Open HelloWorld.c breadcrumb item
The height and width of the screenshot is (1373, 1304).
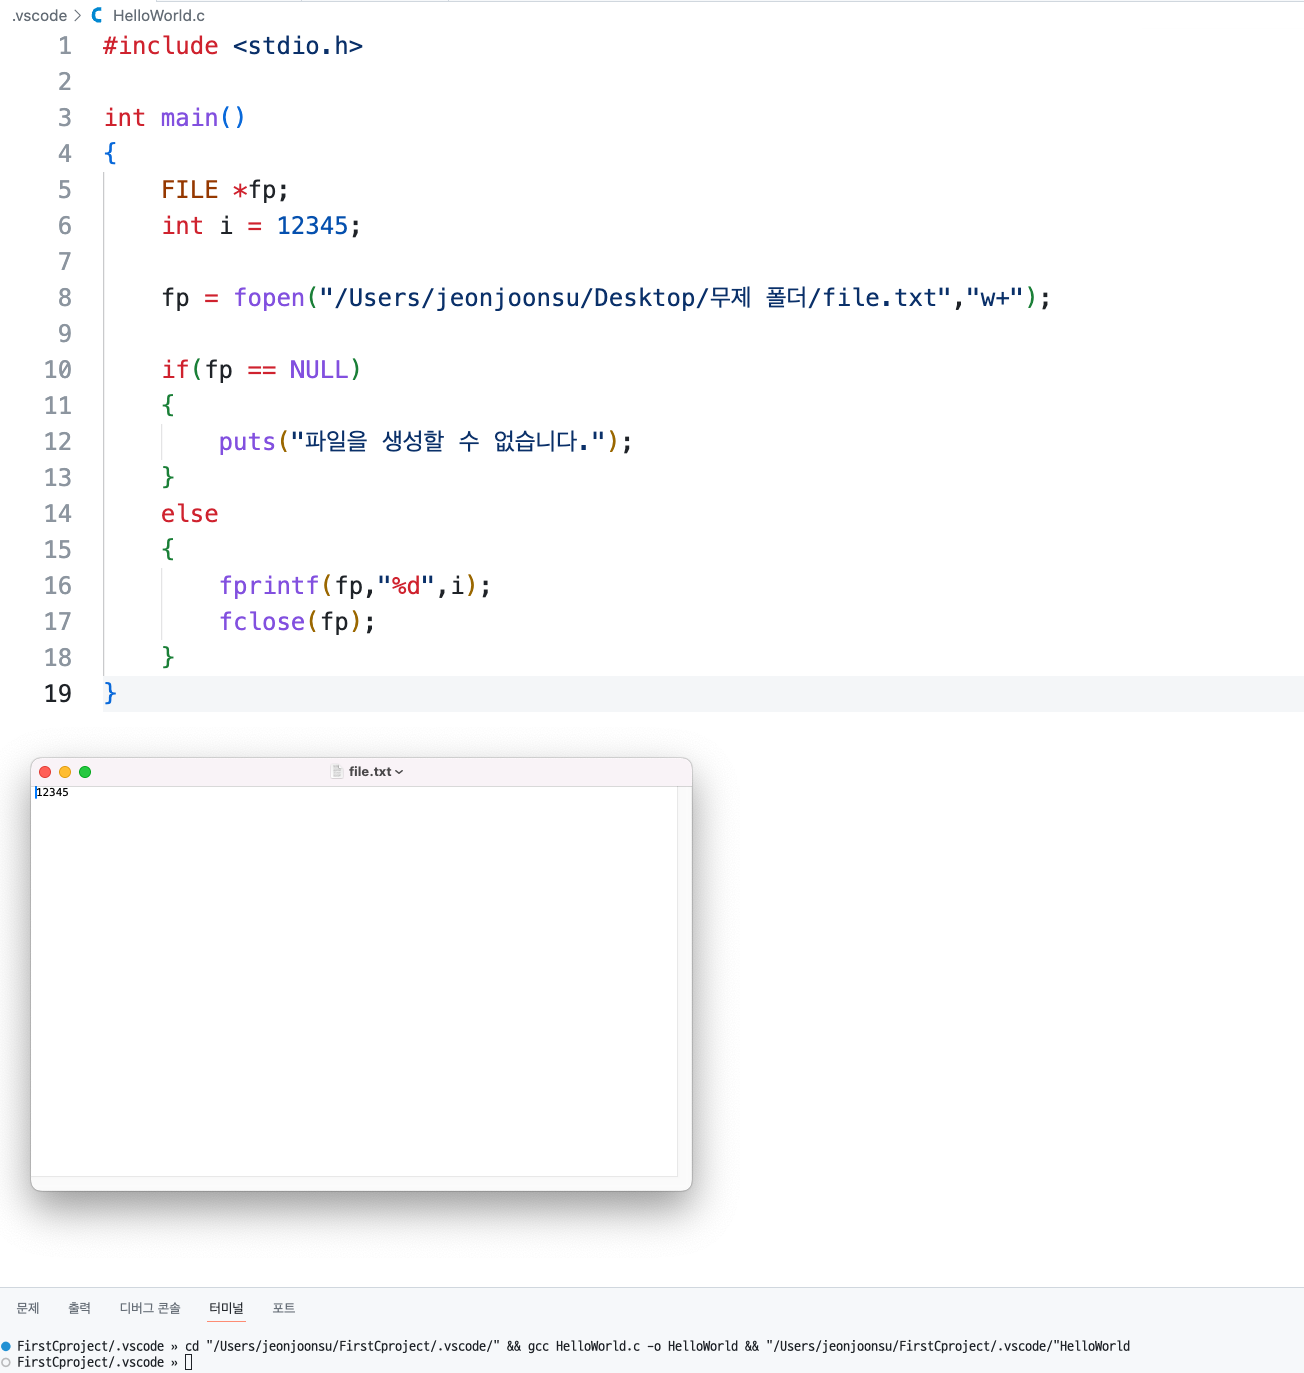[158, 15]
